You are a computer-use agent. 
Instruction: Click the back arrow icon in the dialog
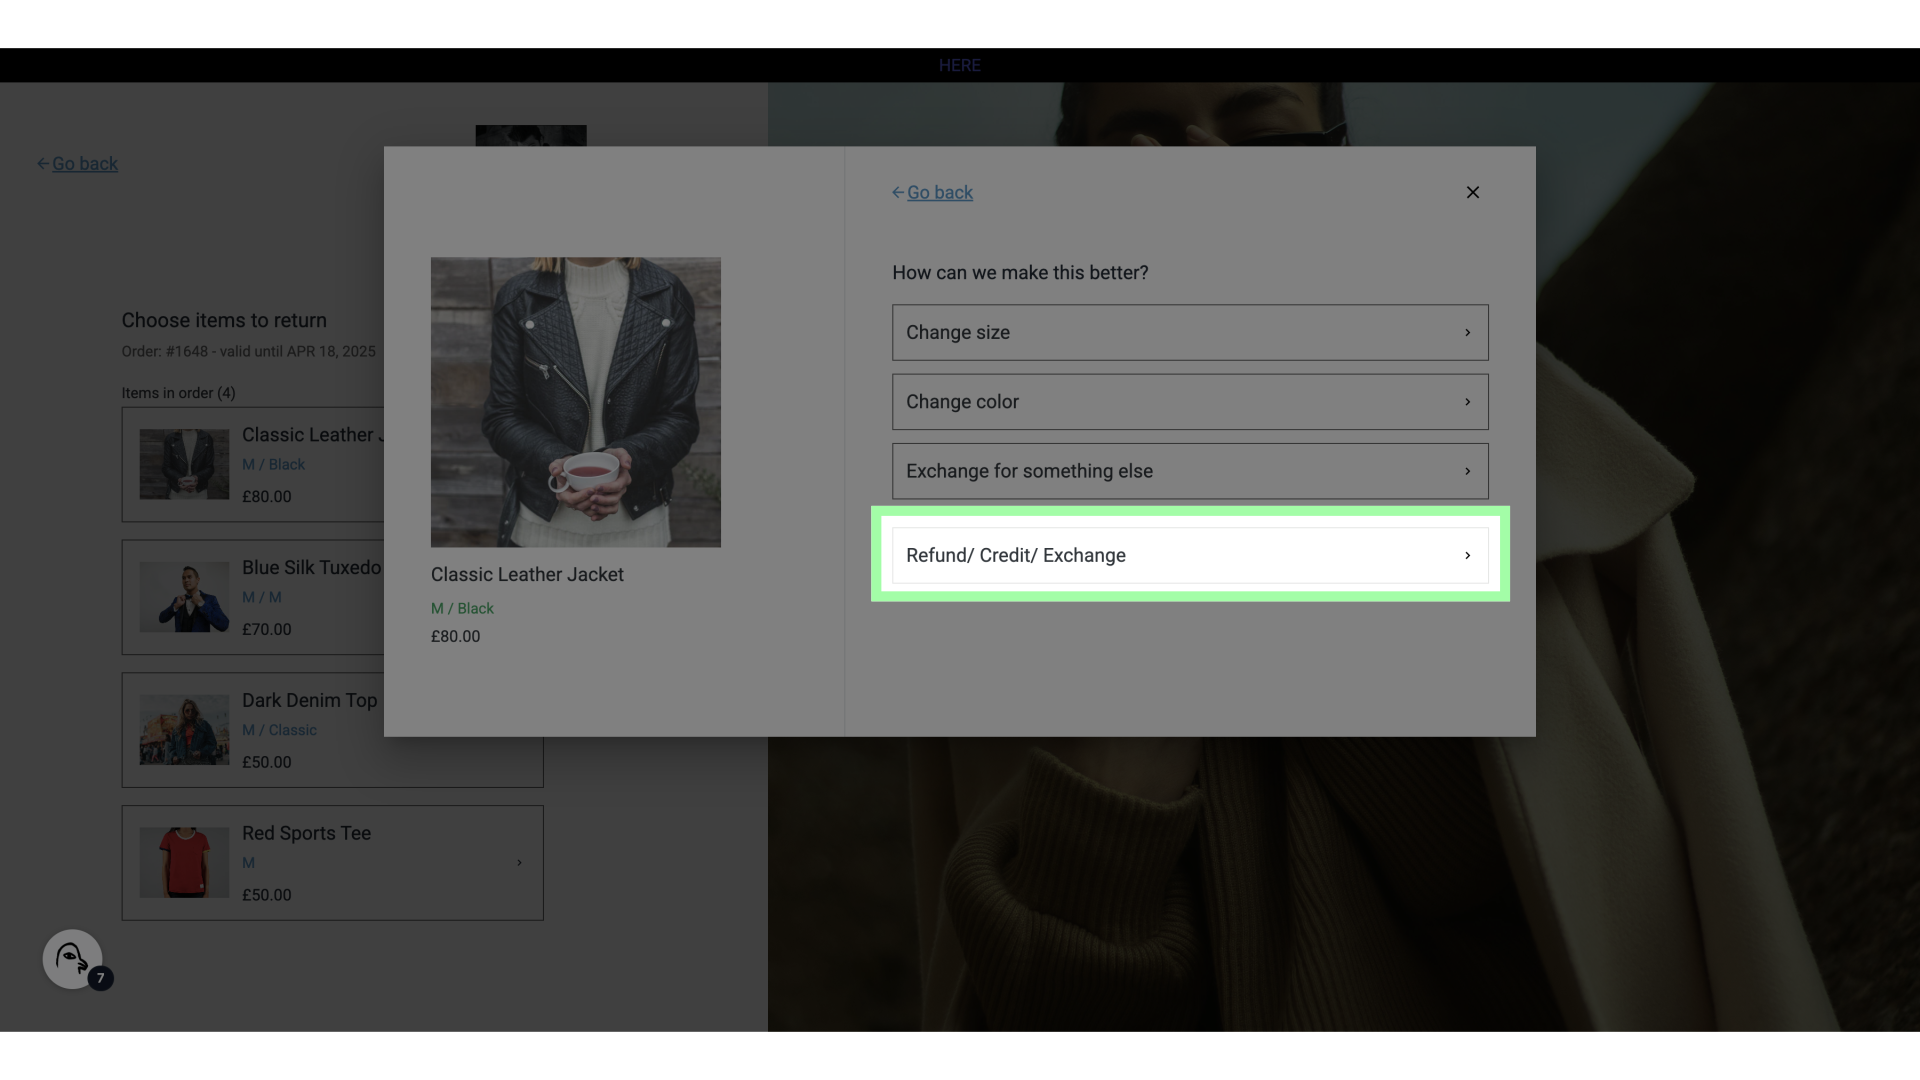(898, 192)
